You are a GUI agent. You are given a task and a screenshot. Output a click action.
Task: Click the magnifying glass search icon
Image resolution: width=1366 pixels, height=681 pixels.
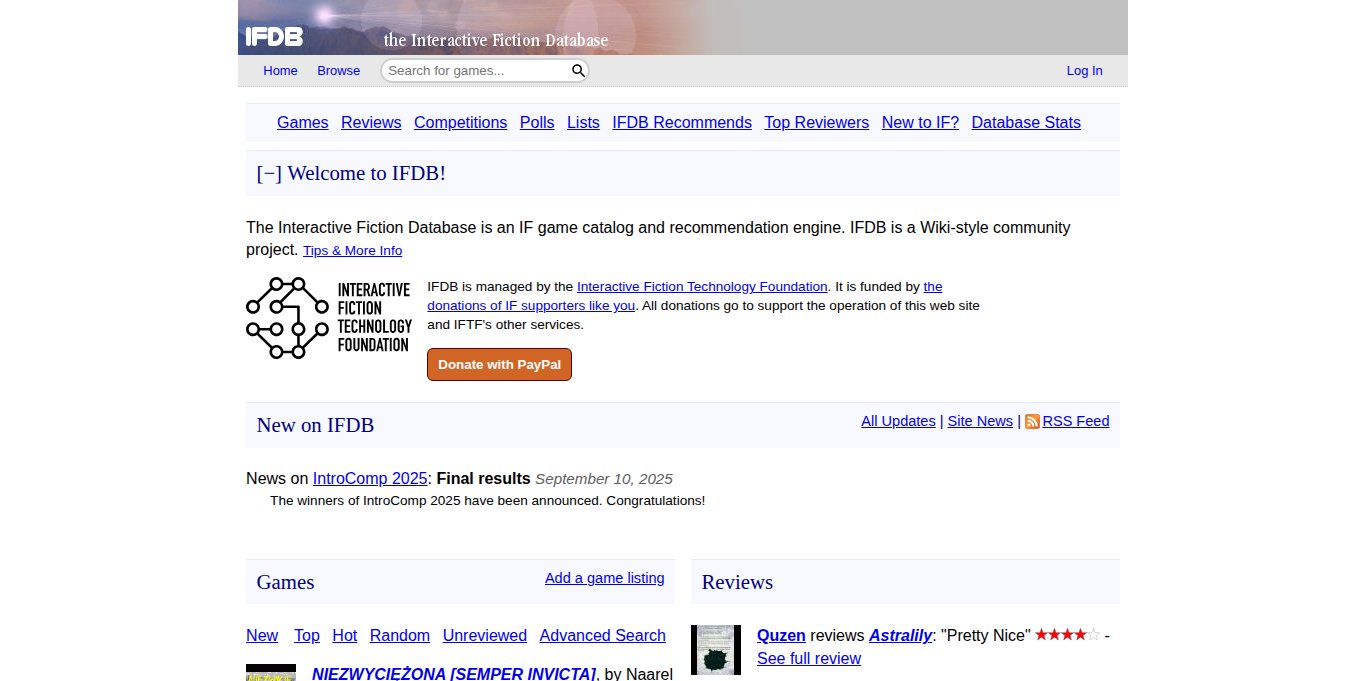[578, 70]
